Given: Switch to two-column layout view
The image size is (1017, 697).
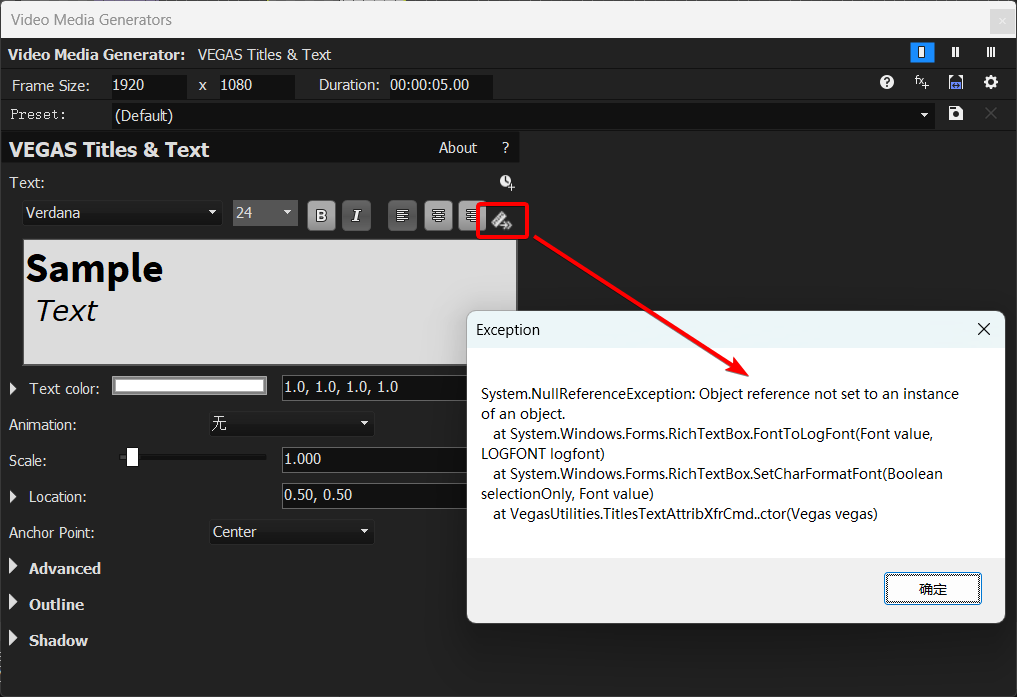Looking at the screenshot, I should point(955,52).
